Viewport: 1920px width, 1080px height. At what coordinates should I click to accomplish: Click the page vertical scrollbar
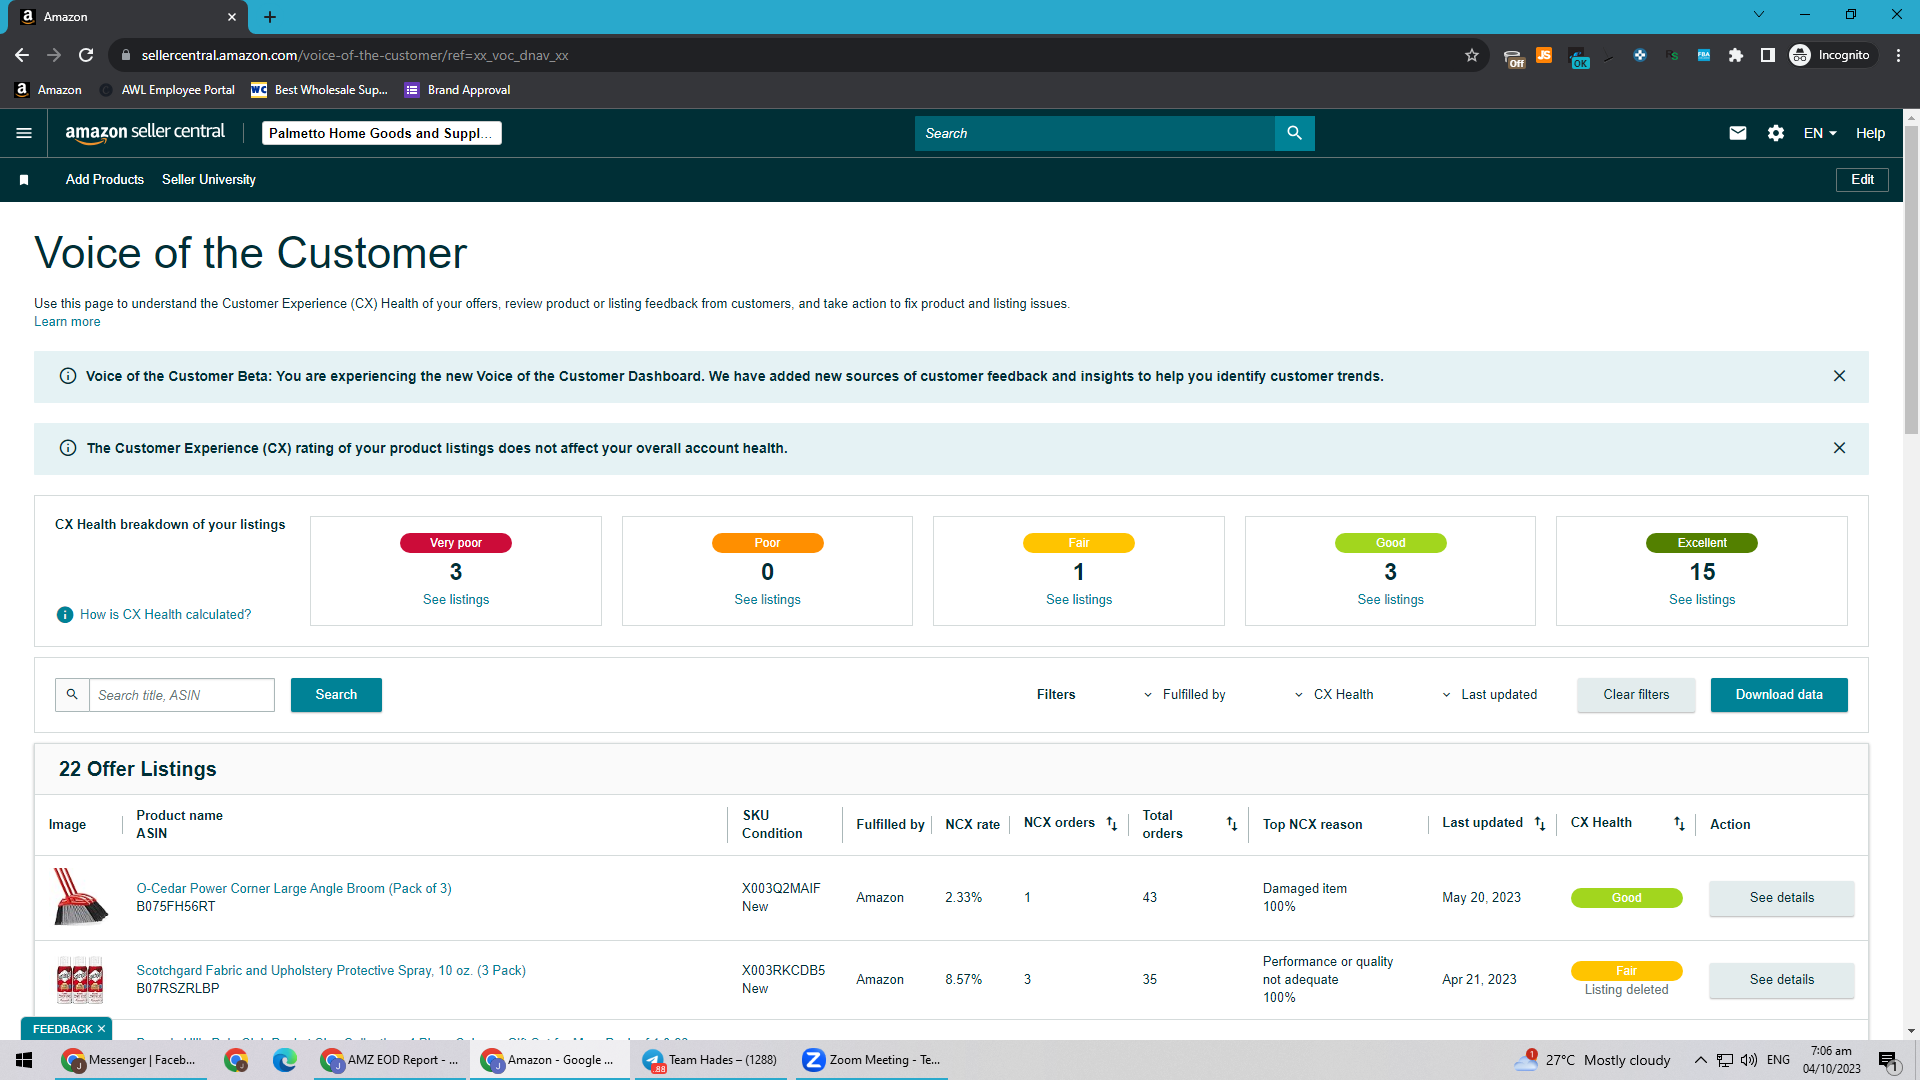click(x=1911, y=280)
